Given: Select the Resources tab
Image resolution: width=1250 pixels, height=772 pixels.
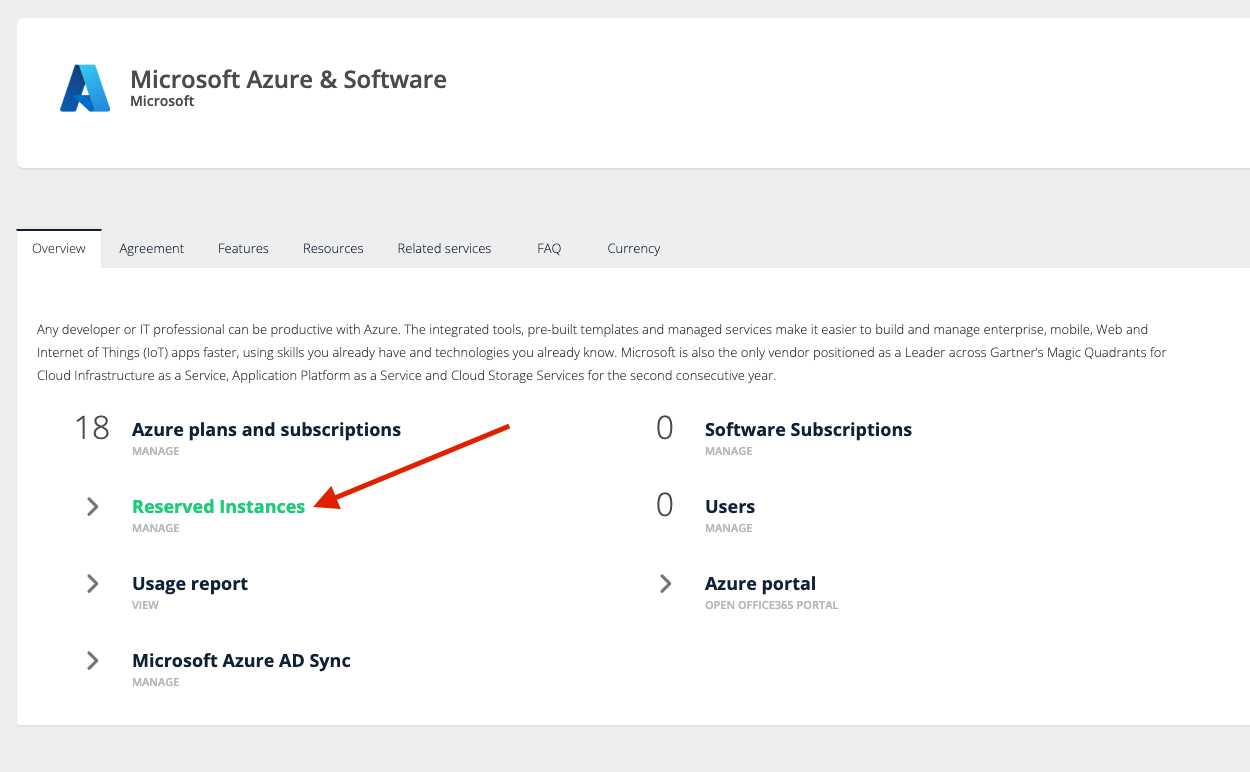Looking at the screenshot, I should [x=333, y=248].
